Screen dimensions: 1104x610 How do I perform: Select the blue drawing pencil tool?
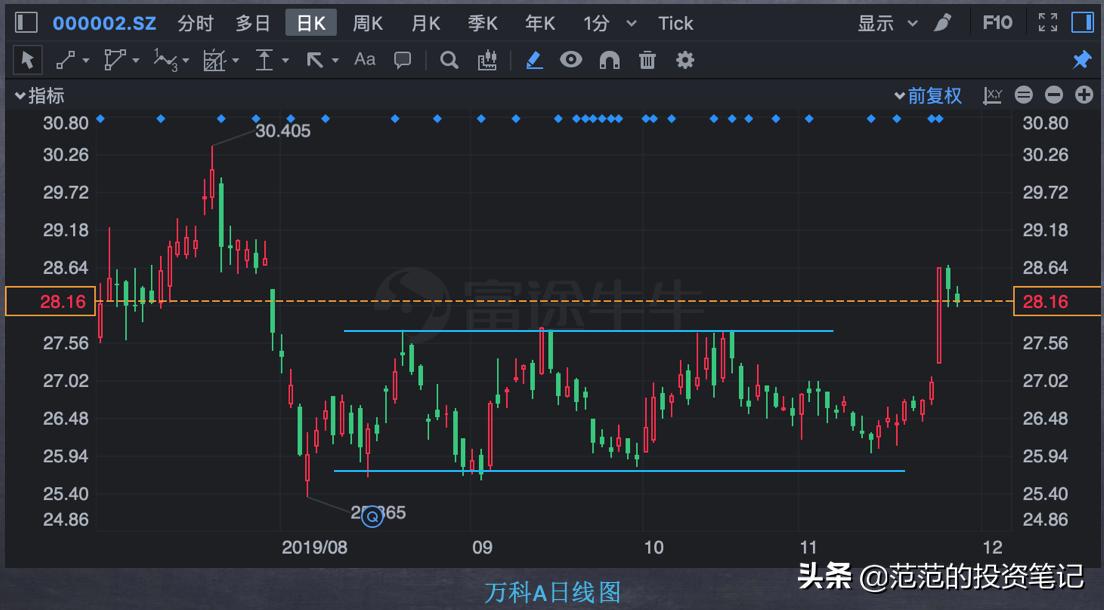534,60
